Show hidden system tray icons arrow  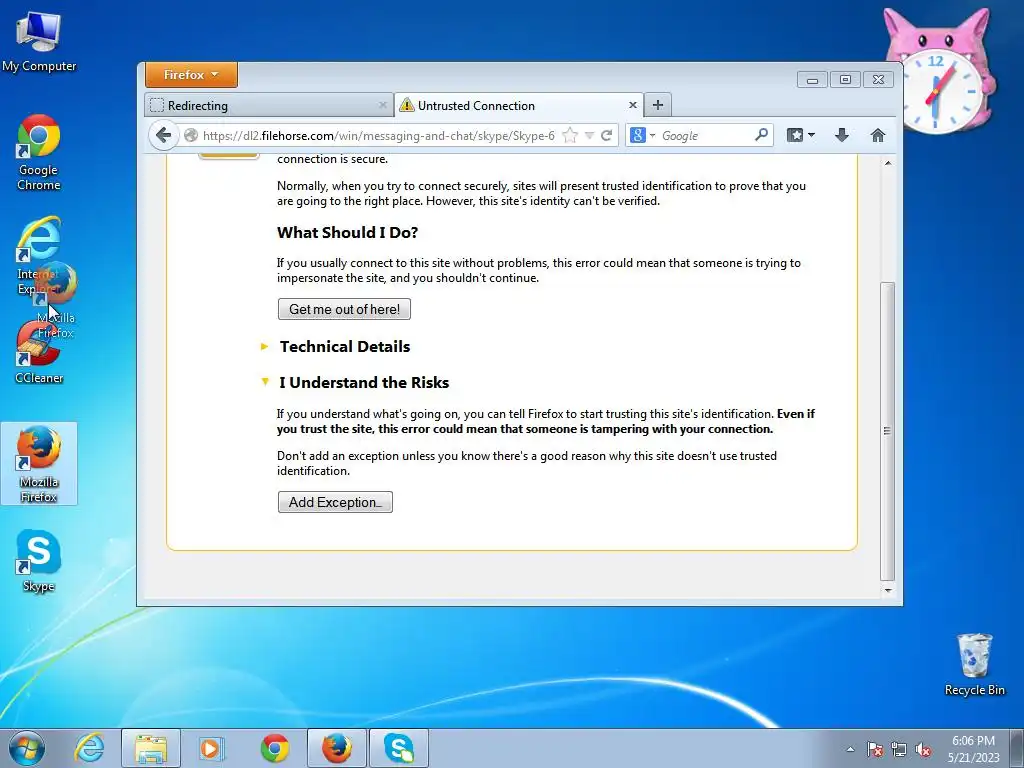850,749
